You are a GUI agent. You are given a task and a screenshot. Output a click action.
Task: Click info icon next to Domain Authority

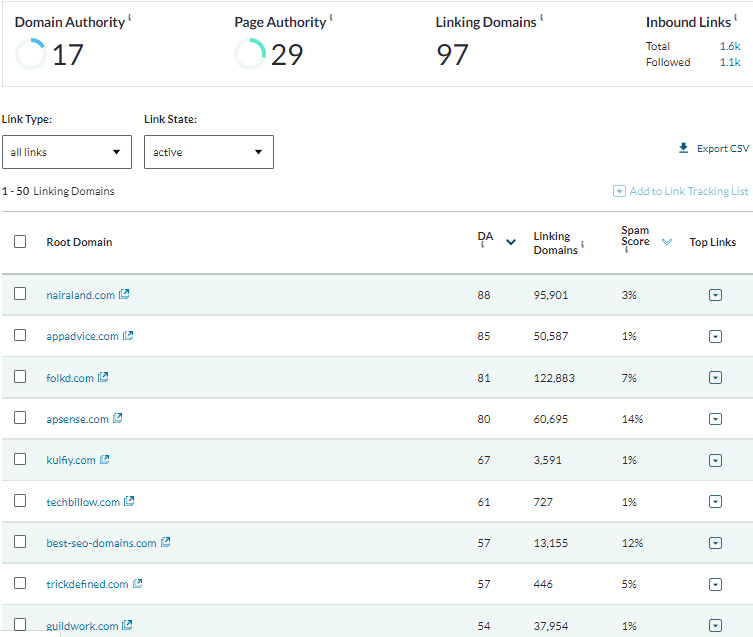130,18
